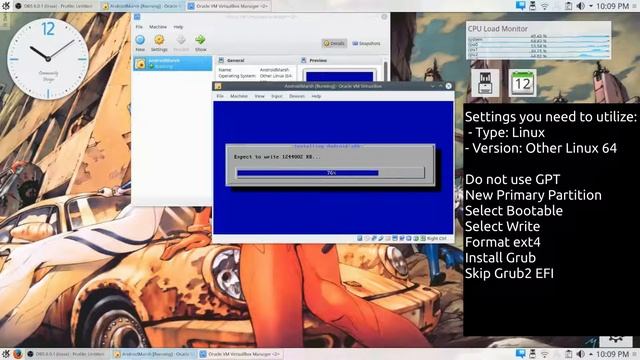Click the Right Ctrl host key indicator

pos(436,238)
